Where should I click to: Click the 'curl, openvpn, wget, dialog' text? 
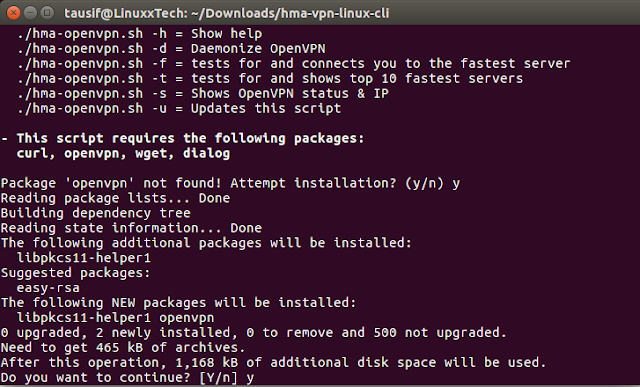click(123, 153)
